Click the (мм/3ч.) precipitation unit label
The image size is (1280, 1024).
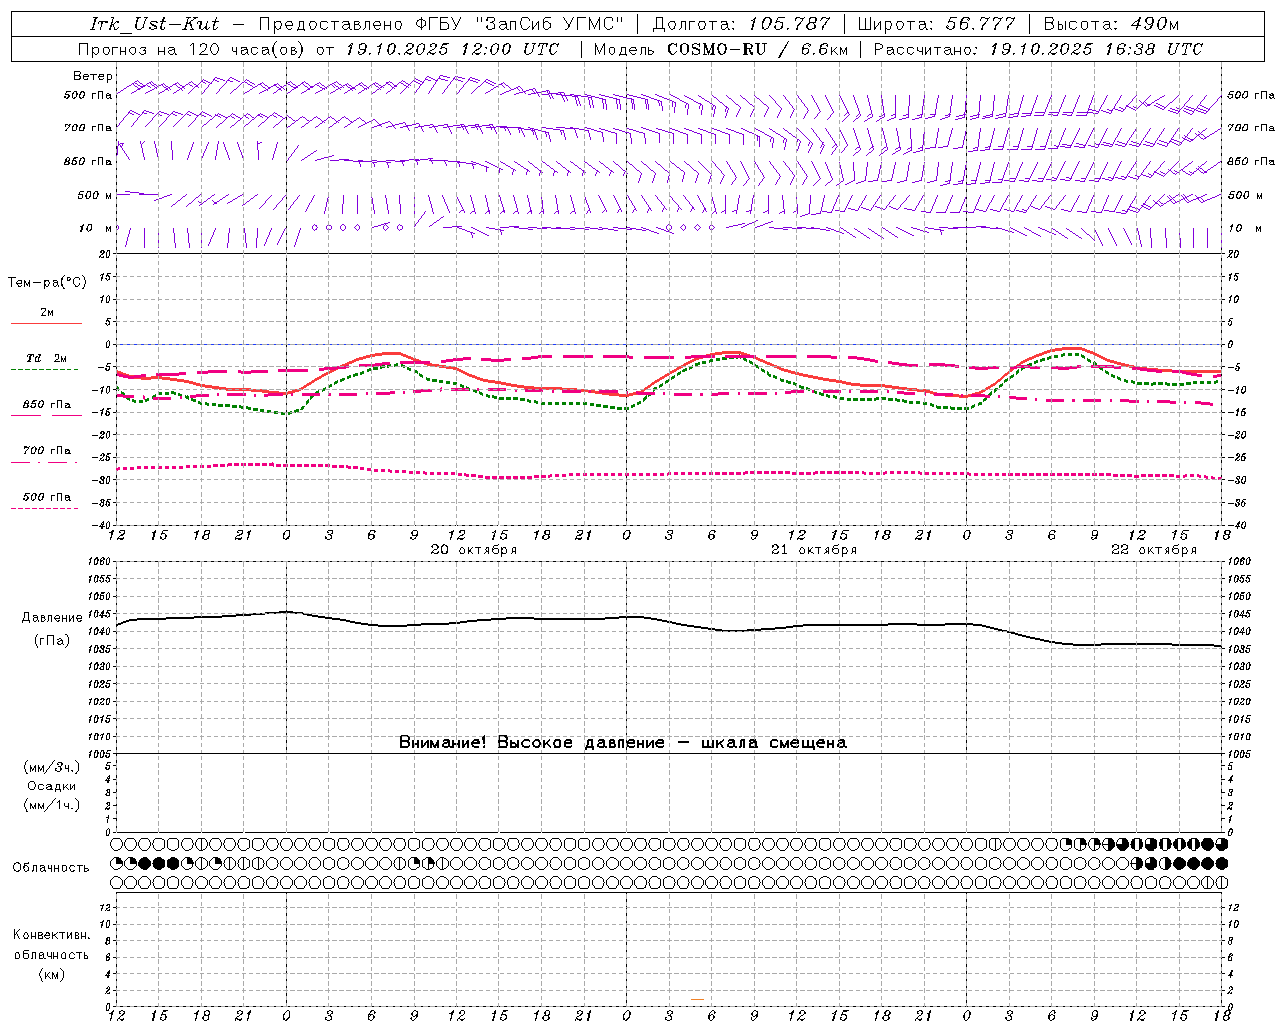[52, 767]
